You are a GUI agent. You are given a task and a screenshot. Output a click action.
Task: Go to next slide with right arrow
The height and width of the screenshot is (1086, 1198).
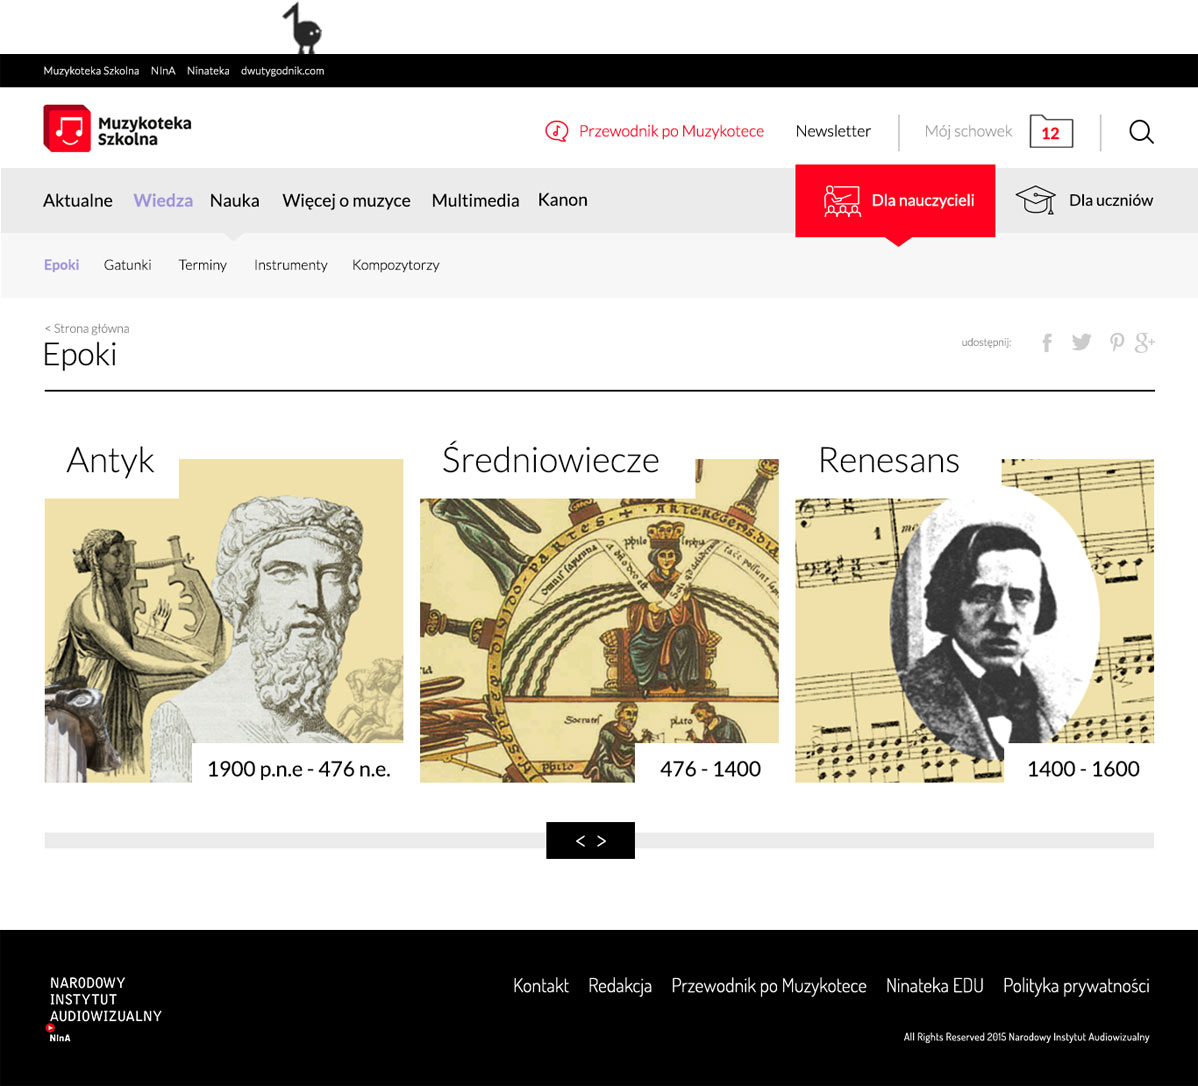(x=601, y=841)
